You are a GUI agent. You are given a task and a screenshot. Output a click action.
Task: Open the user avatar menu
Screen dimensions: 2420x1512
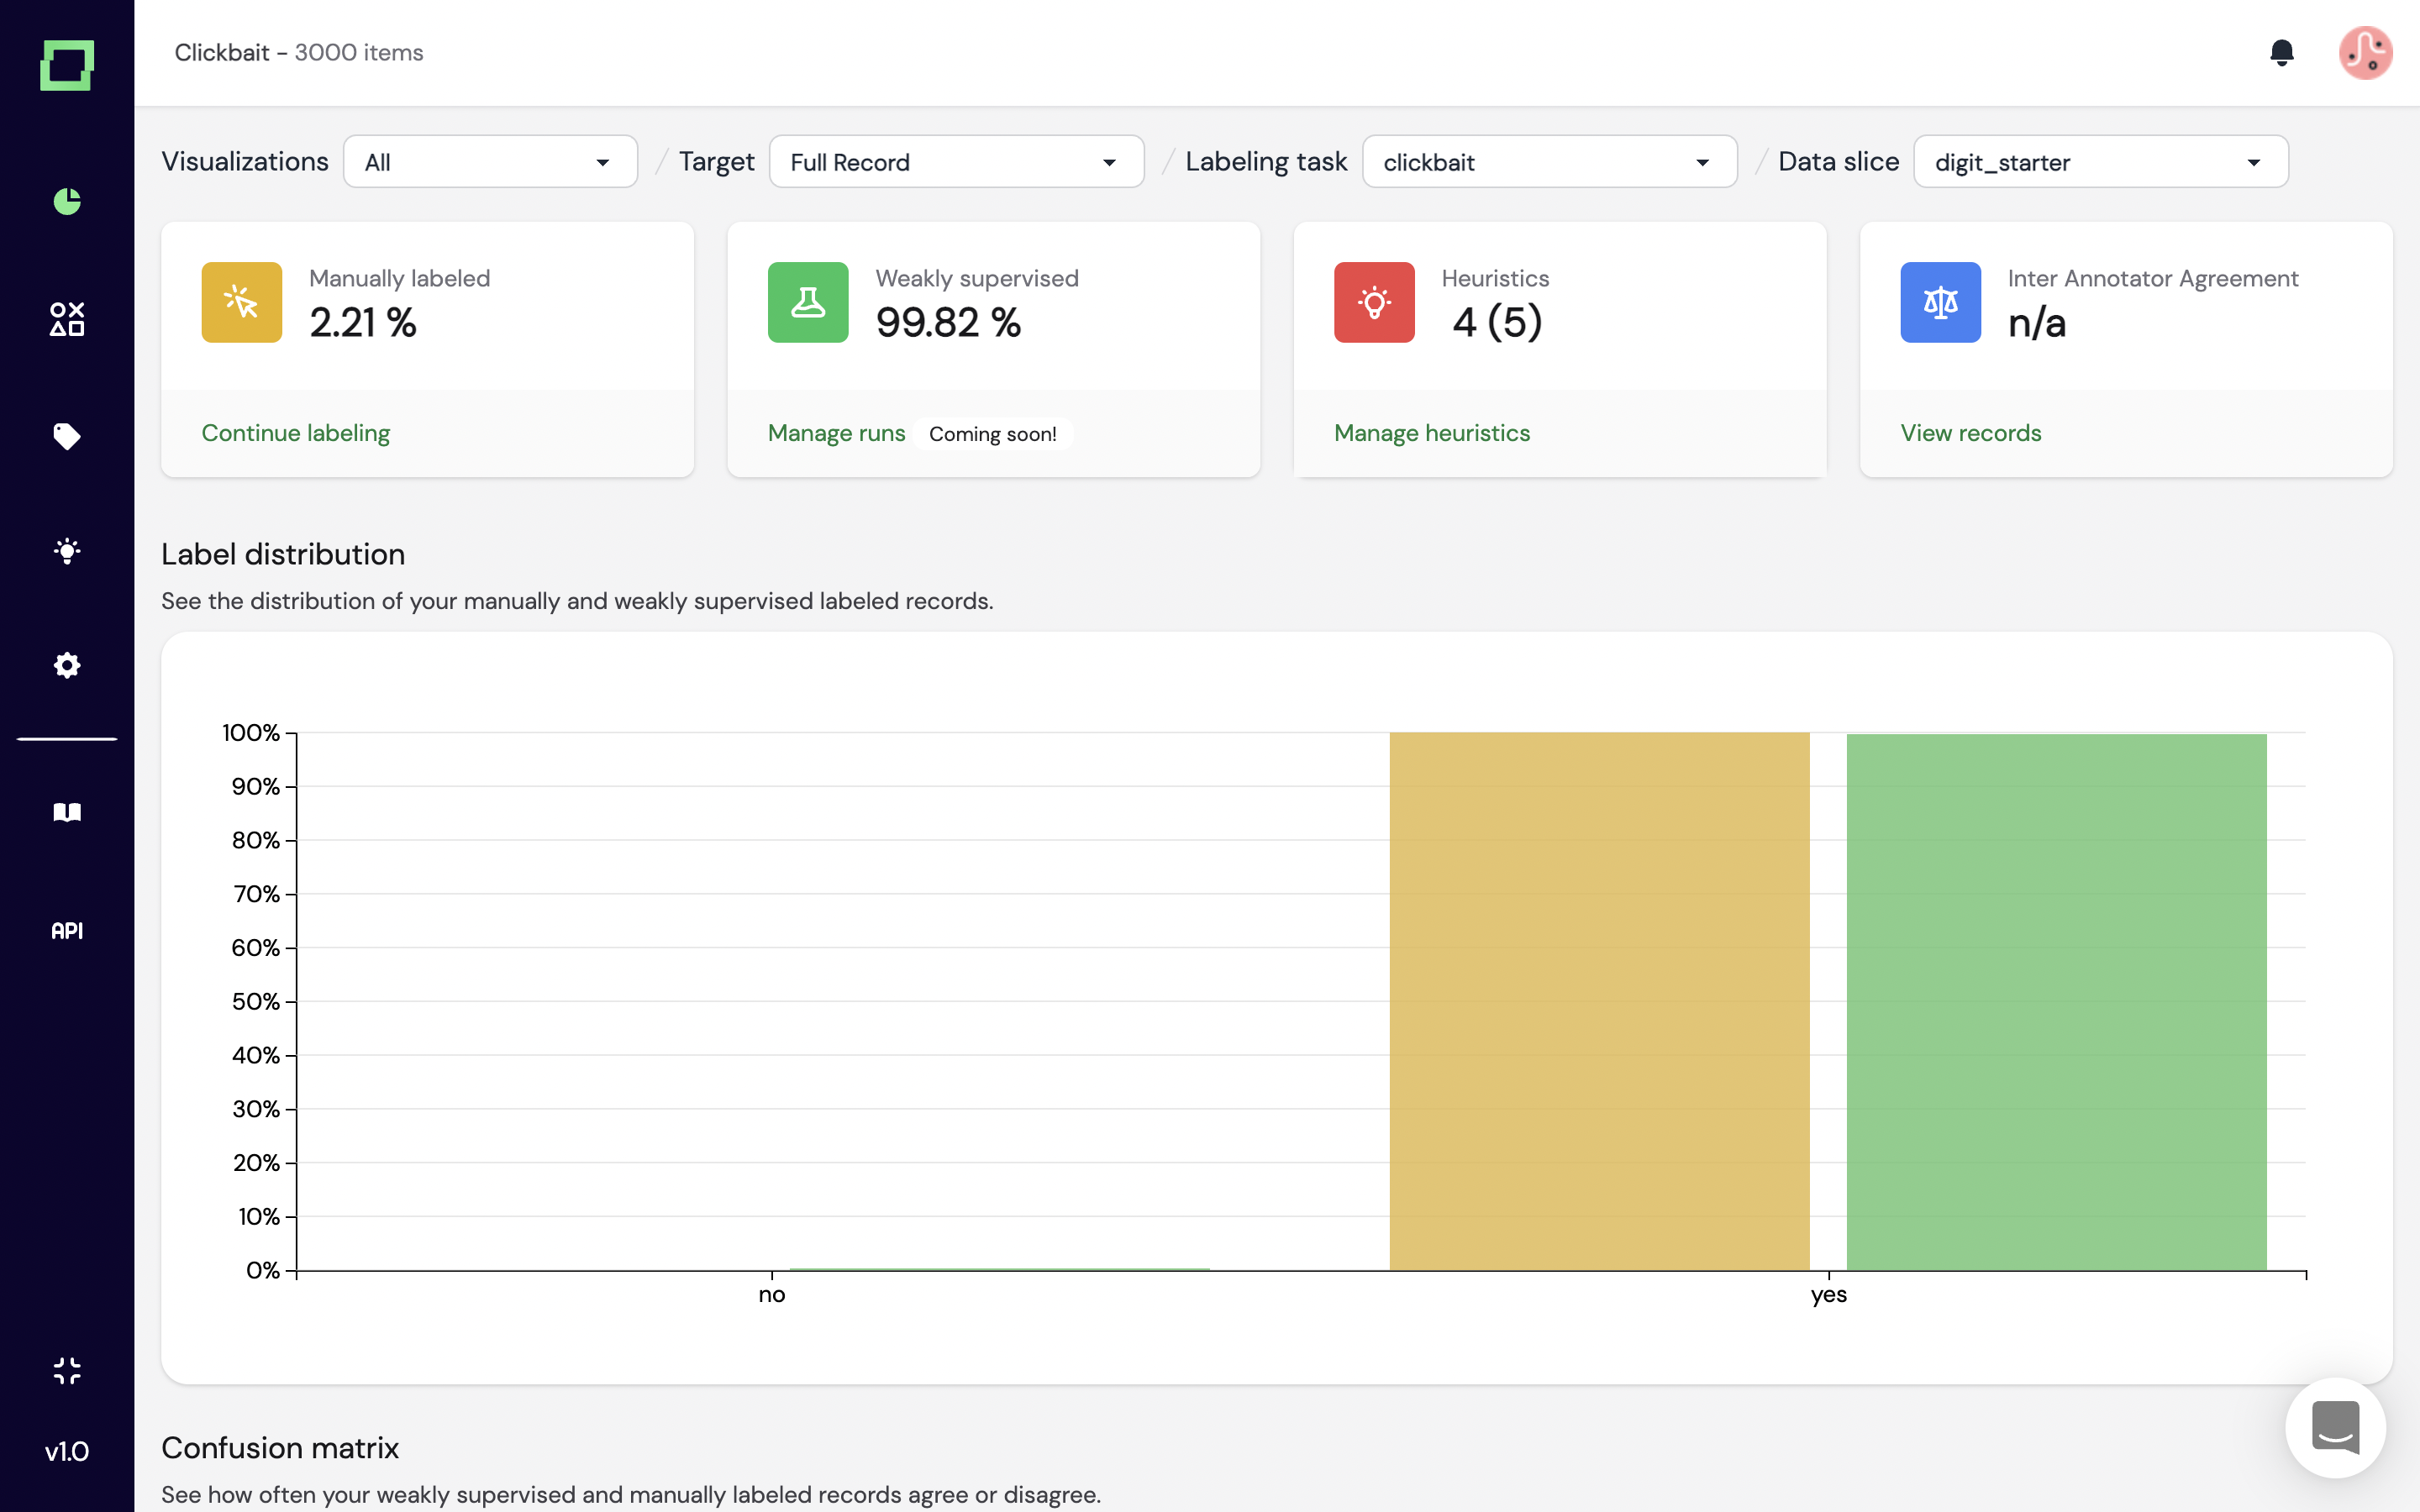tap(2365, 52)
